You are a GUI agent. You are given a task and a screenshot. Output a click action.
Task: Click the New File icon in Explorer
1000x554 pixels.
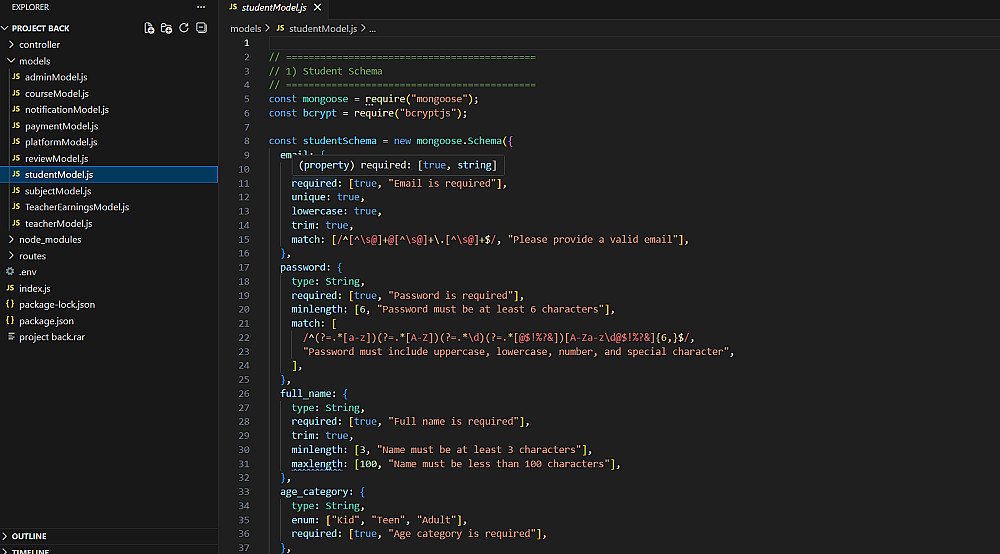pyautogui.click(x=149, y=28)
